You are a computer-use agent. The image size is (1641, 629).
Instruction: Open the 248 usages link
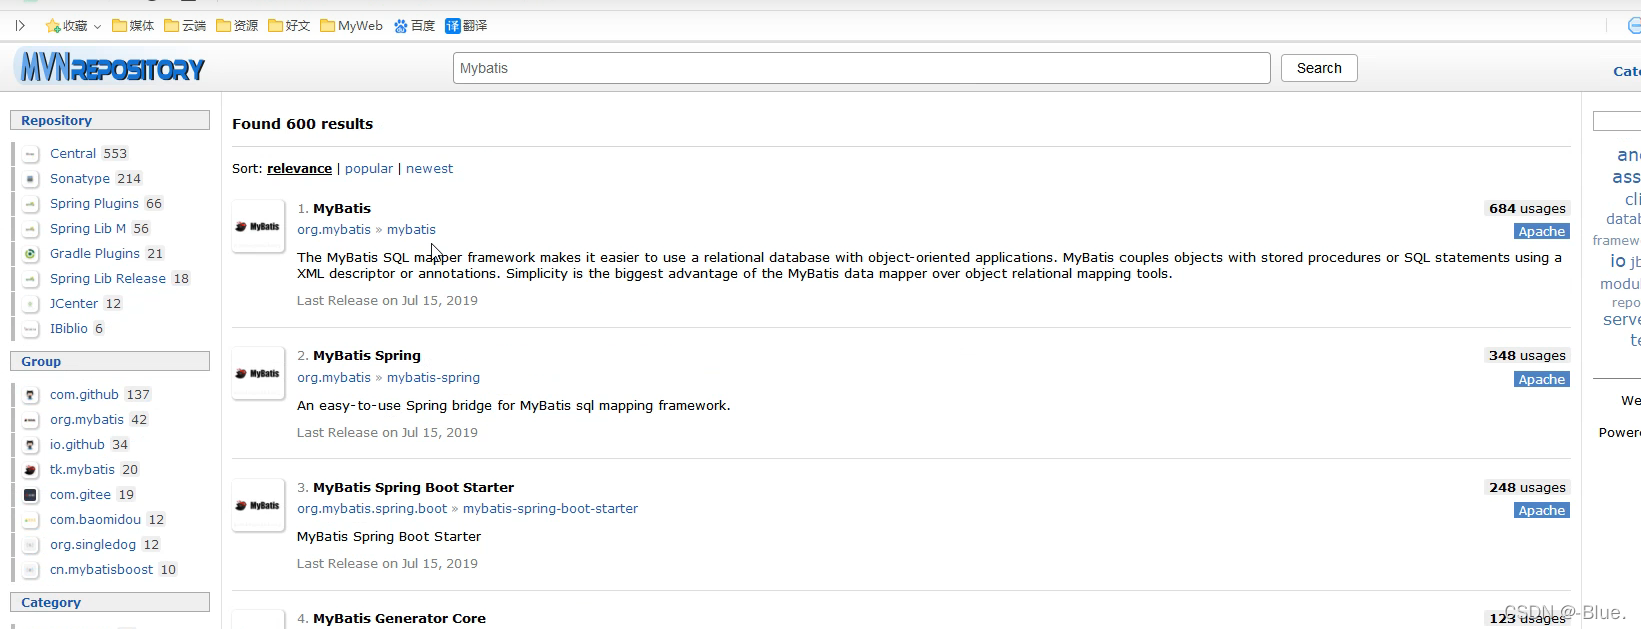point(1527,488)
